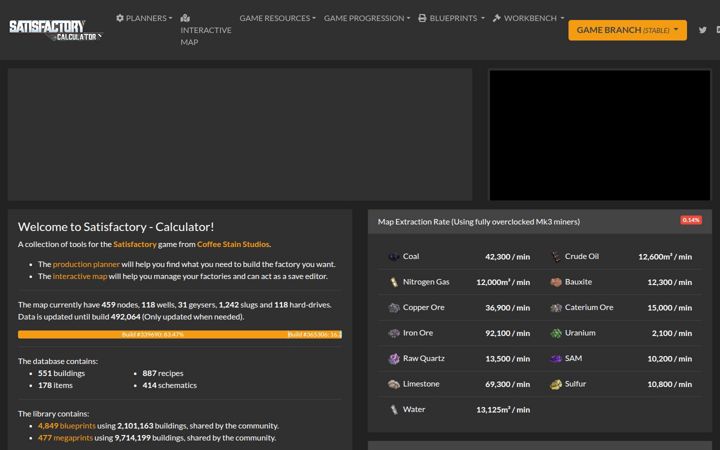This screenshot has height=450, width=720.
Task: Open the Workbench dropdown menu
Action: coord(528,18)
